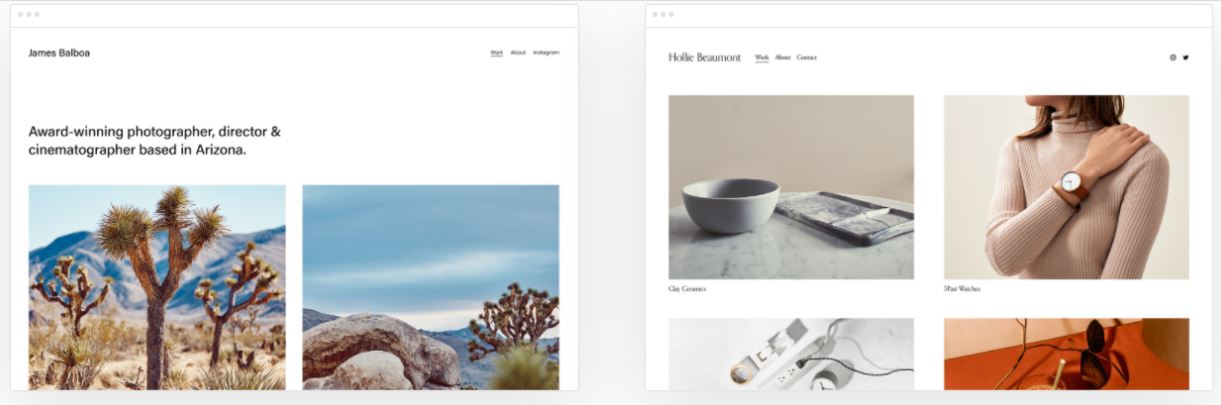
Task: Open Instagram icon on Hollie Beaumont site
Action: pos(1173,57)
